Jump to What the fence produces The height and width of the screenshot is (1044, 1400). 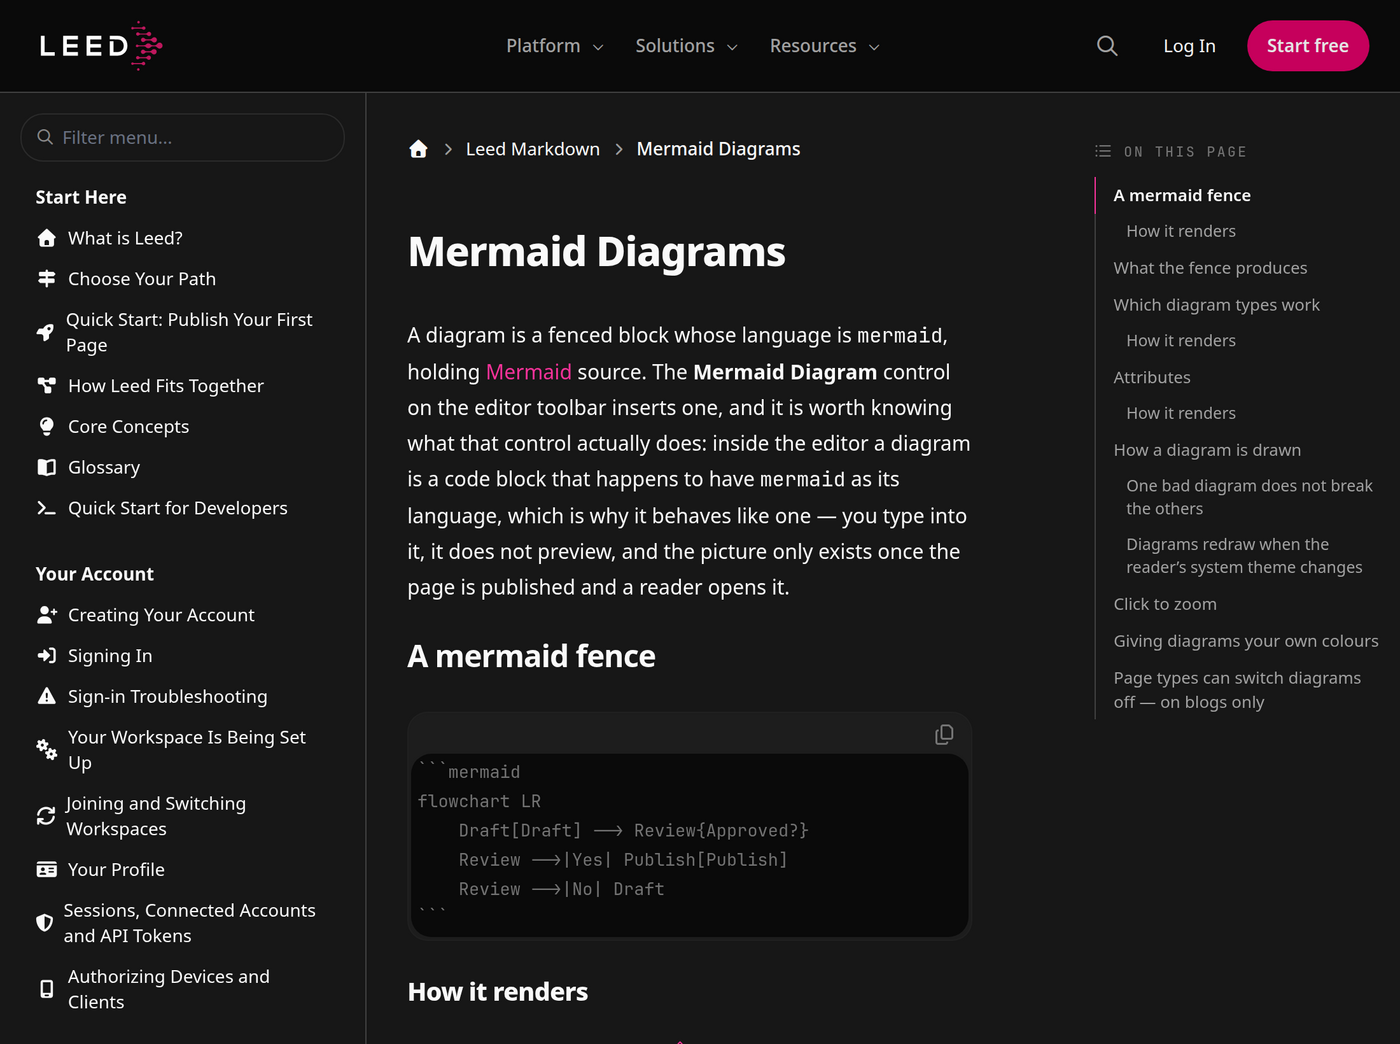pyautogui.click(x=1210, y=268)
